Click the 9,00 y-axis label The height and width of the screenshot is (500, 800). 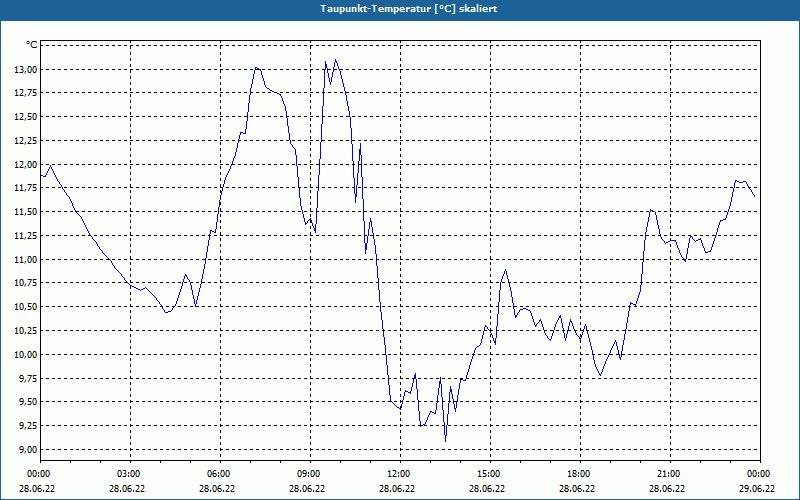[x=27, y=449]
